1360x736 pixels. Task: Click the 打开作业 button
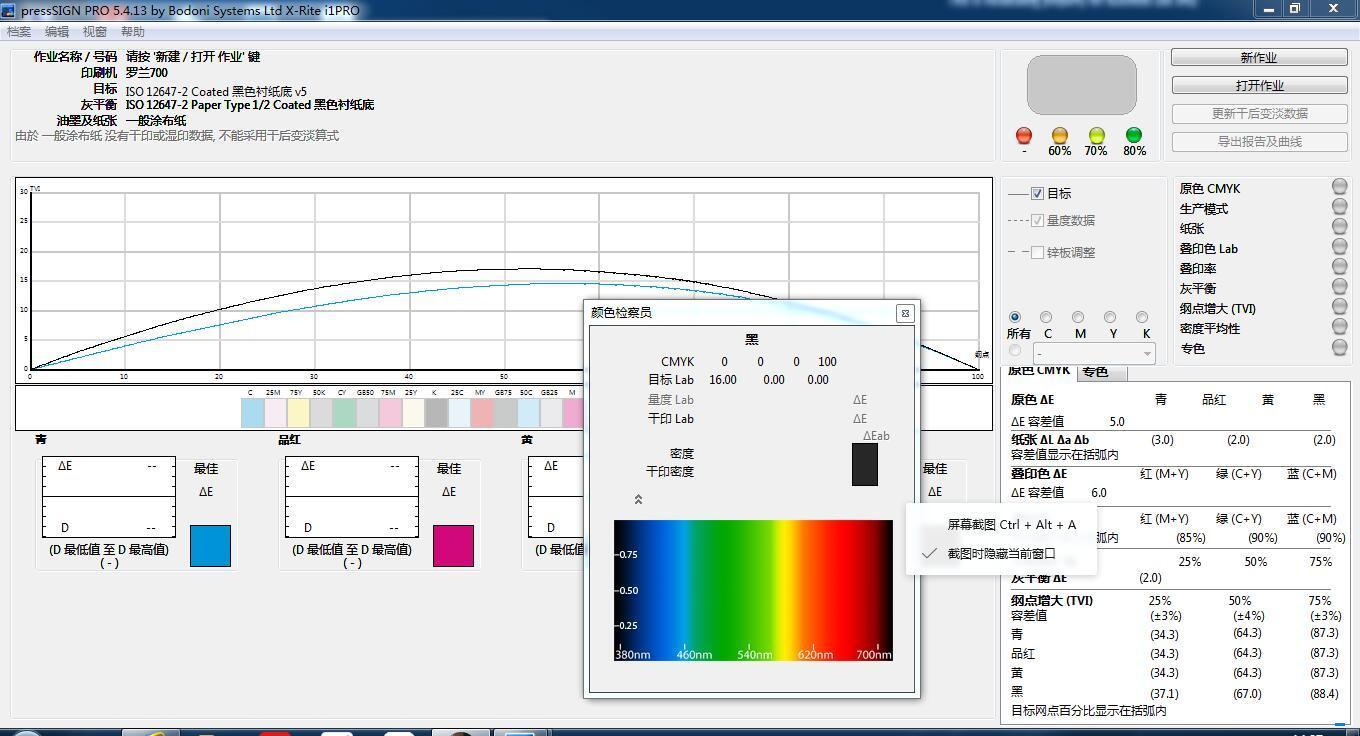click(x=1259, y=86)
